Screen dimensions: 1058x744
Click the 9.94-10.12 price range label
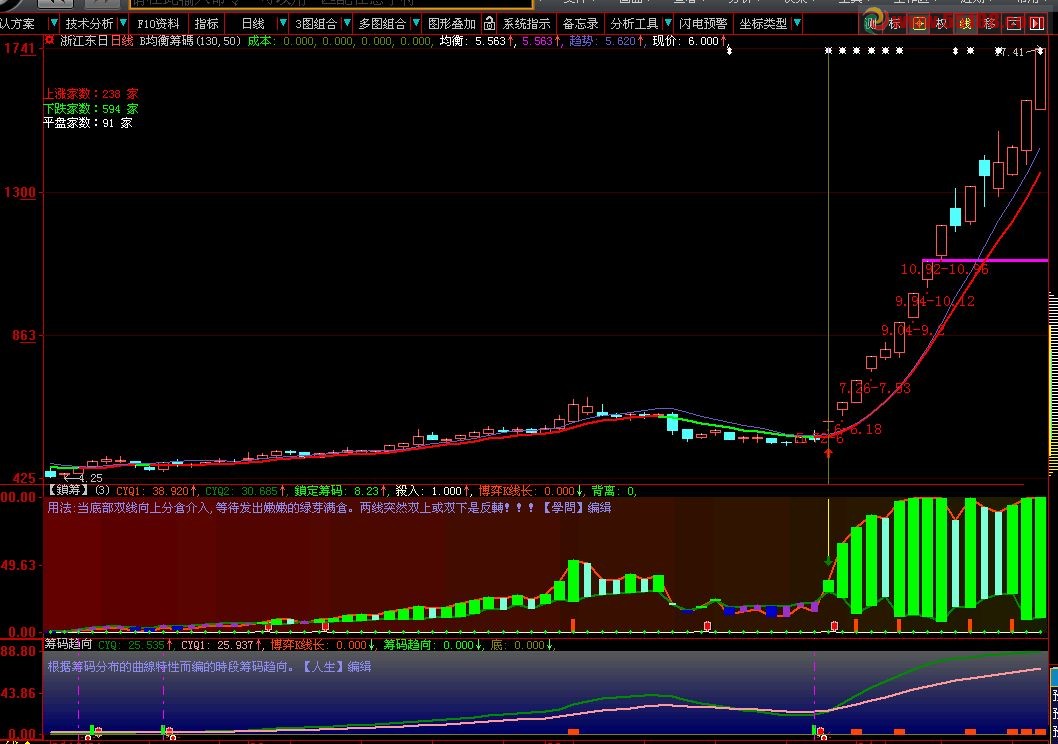pos(935,301)
